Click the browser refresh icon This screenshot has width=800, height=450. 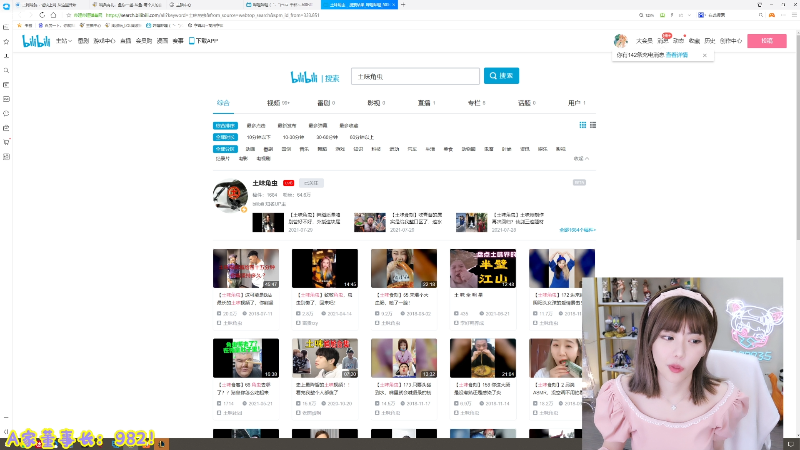[42, 15]
